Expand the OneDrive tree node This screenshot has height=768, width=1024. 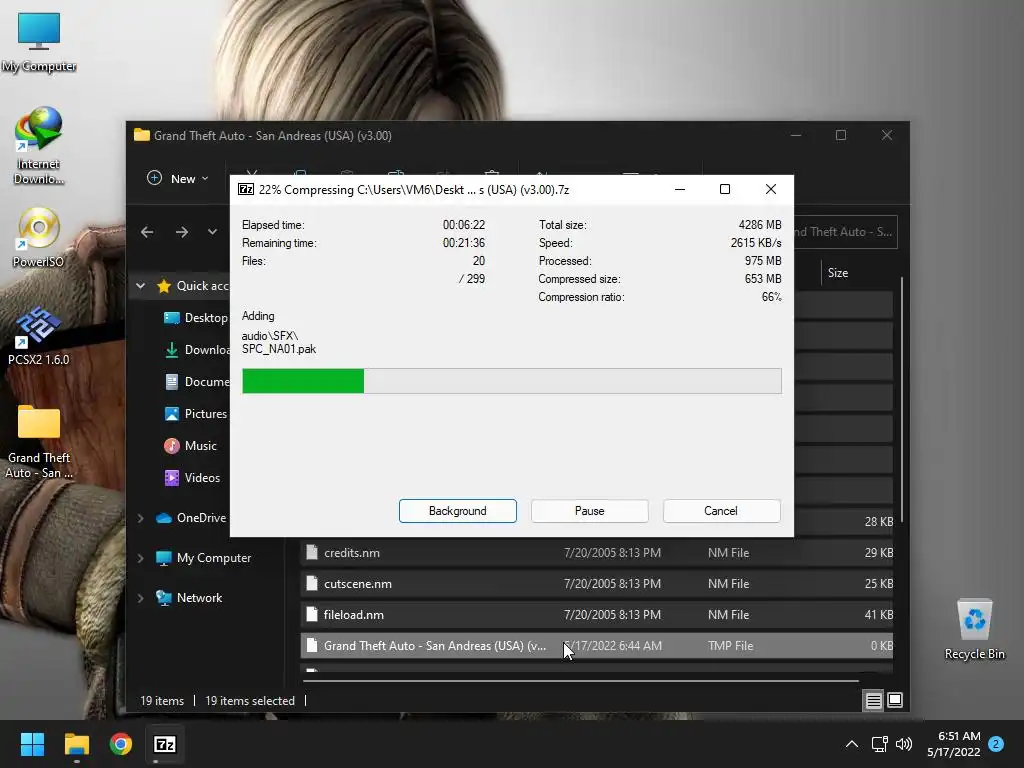(140, 518)
